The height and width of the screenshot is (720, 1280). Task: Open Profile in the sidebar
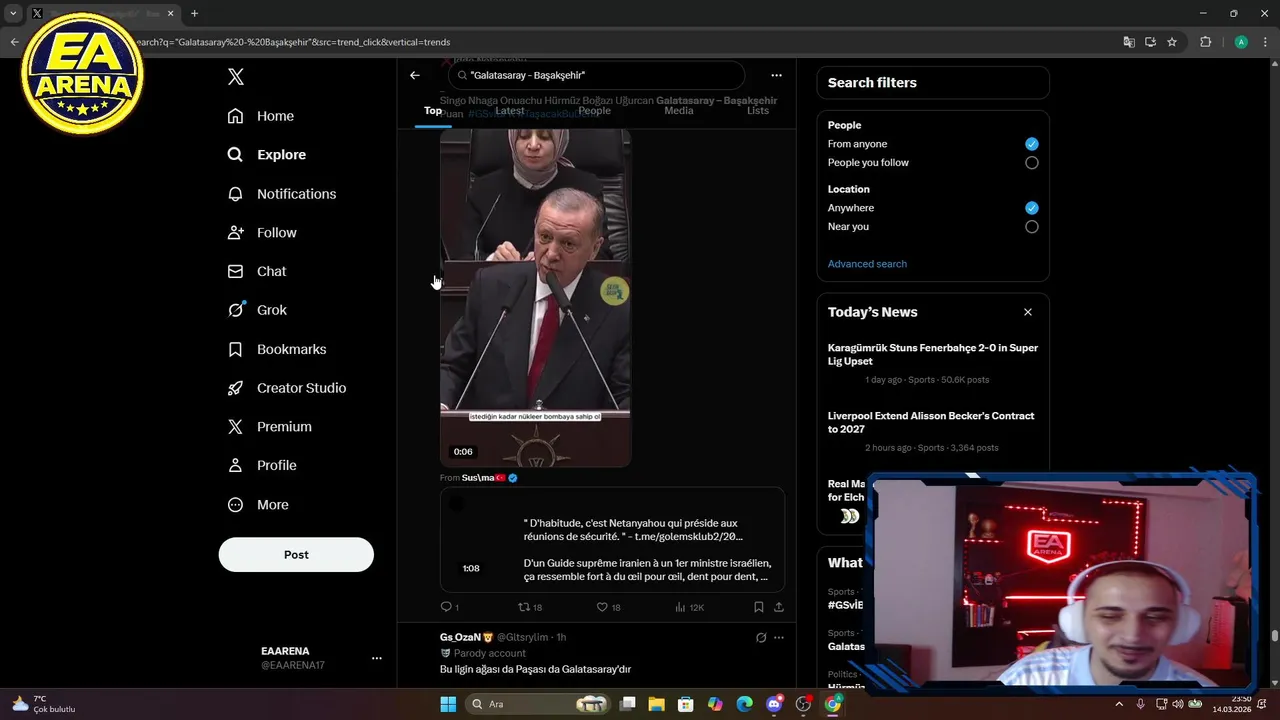coord(261,466)
